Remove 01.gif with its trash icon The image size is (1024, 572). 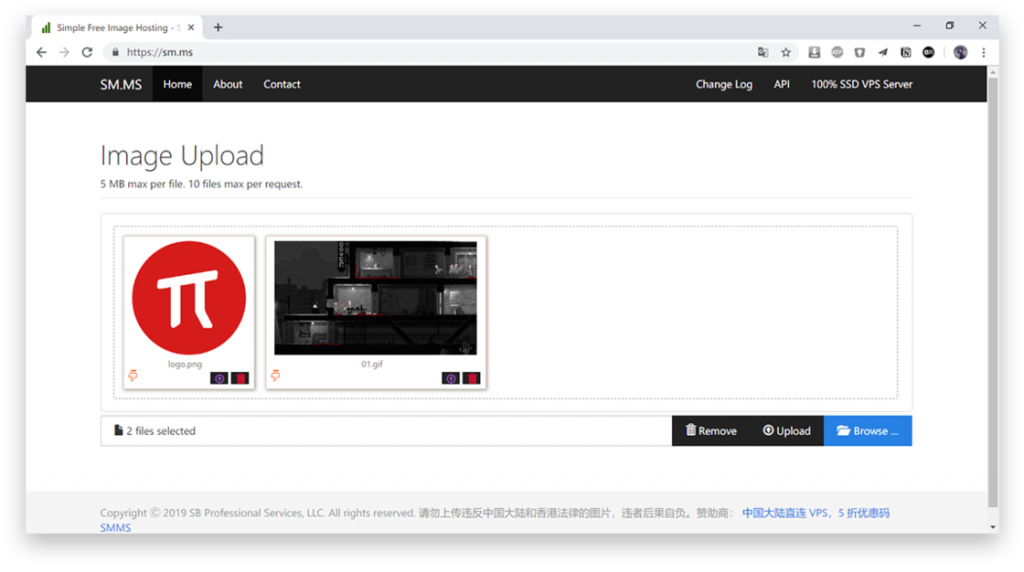pyautogui.click(x=472, y=378)
